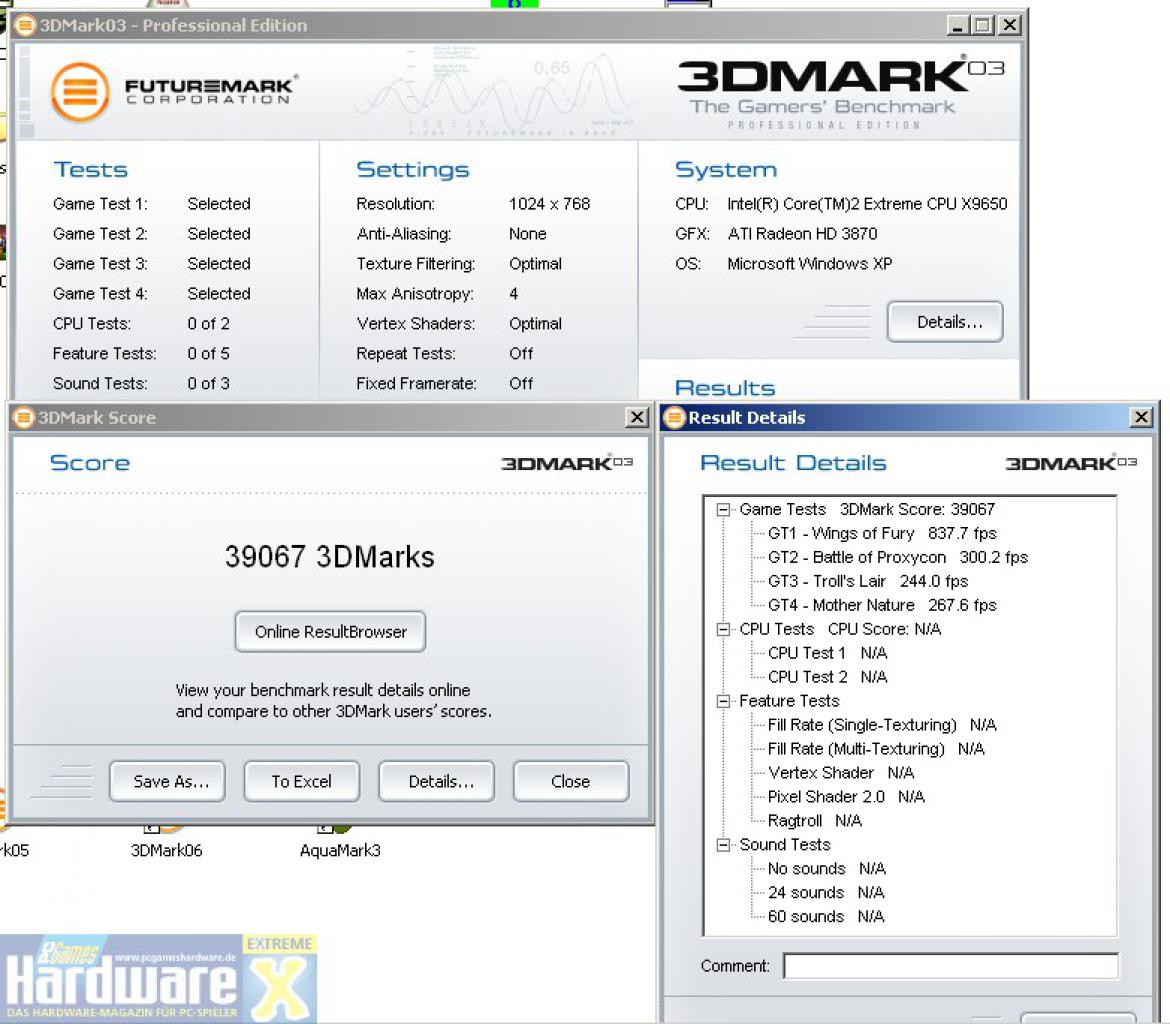
Task: Click the Result Details window title icon
Action: (674, 417)
